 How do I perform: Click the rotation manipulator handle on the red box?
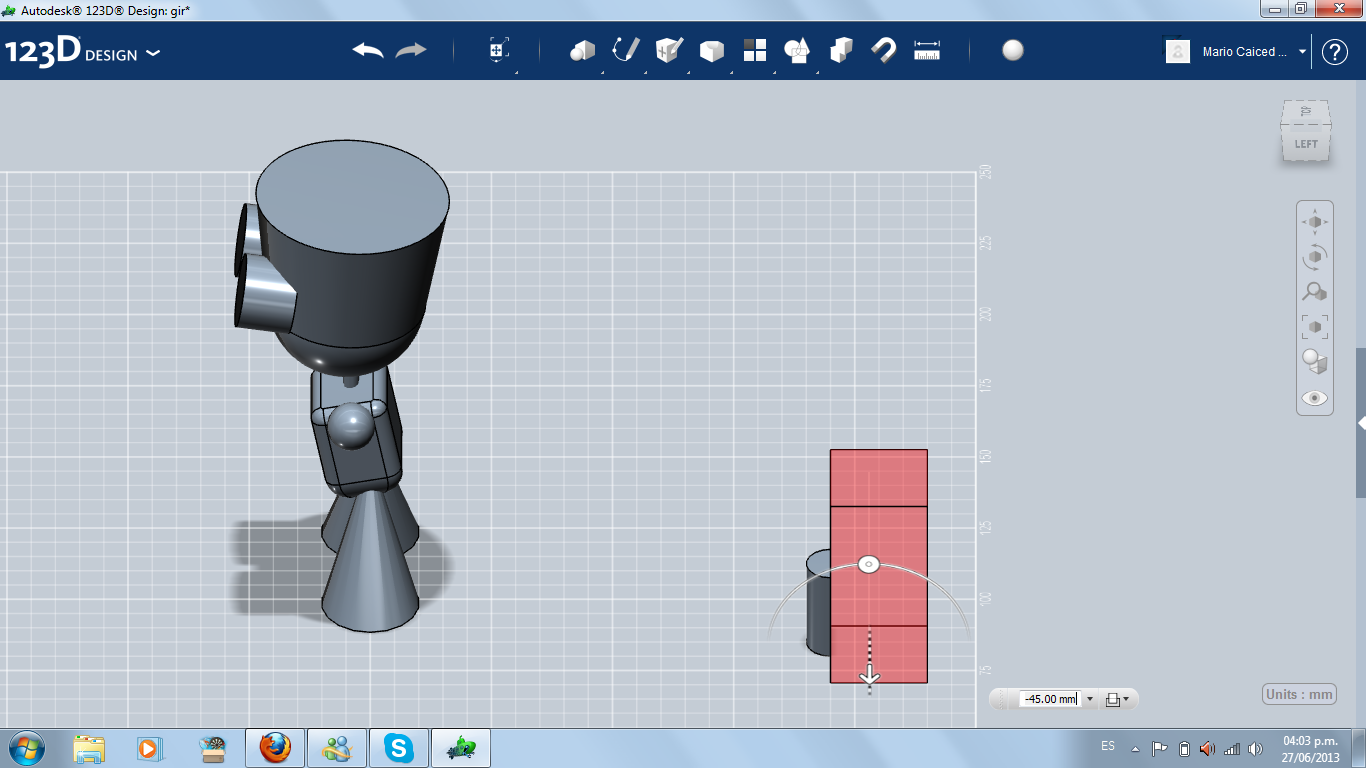pyautogui.click(x=869, y=565)
